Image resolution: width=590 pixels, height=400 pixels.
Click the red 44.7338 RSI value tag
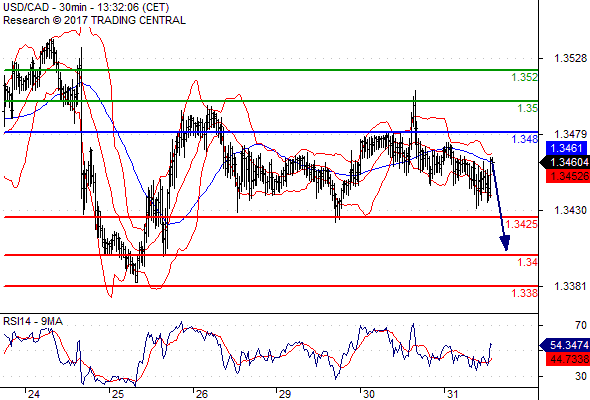[x=568, y=359]
